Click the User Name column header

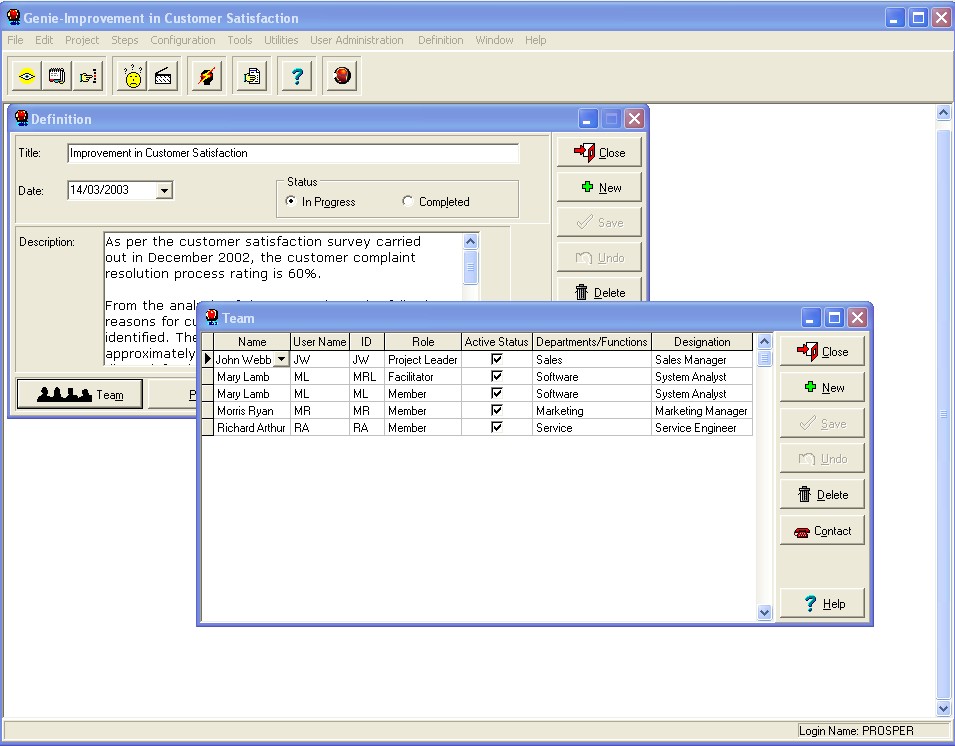tap(320, 342)
